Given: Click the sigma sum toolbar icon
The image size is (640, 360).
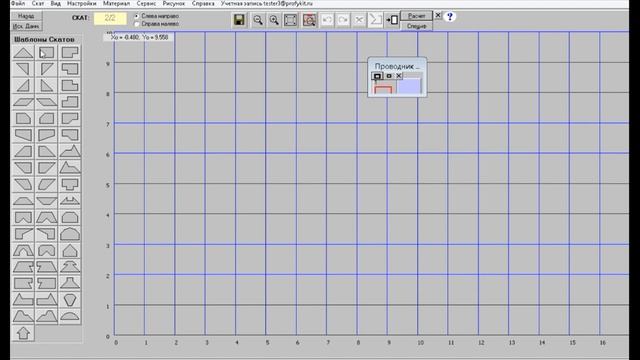Looking at the screenshot, I should (375, 20).
